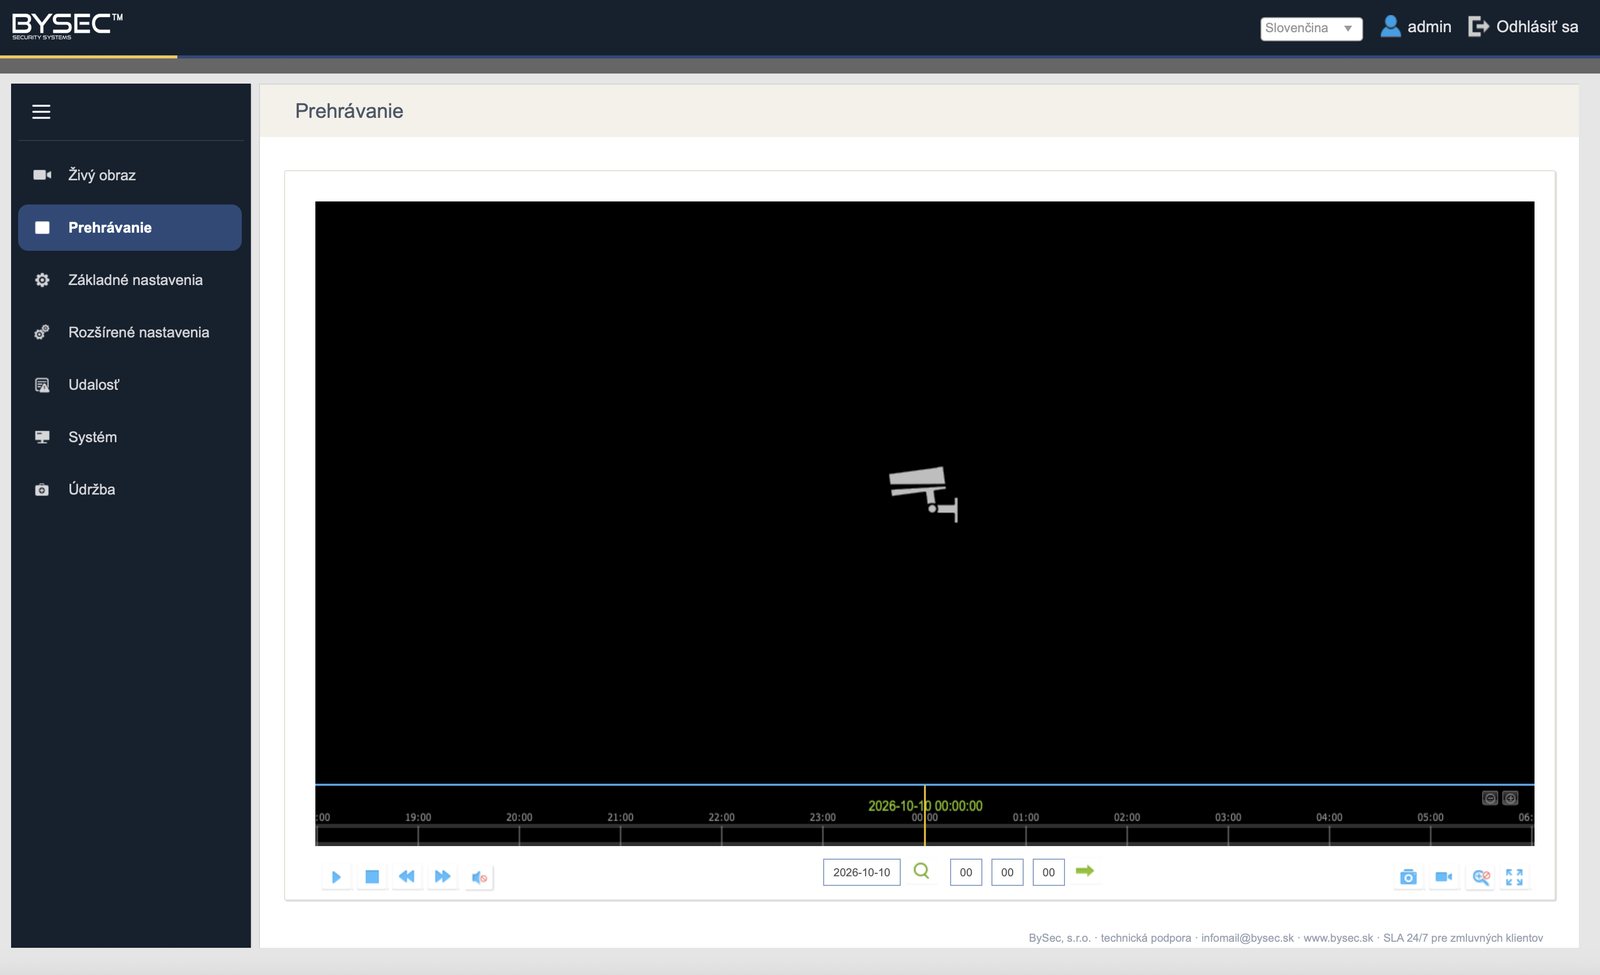Click the fast forward button

[442, 877]
